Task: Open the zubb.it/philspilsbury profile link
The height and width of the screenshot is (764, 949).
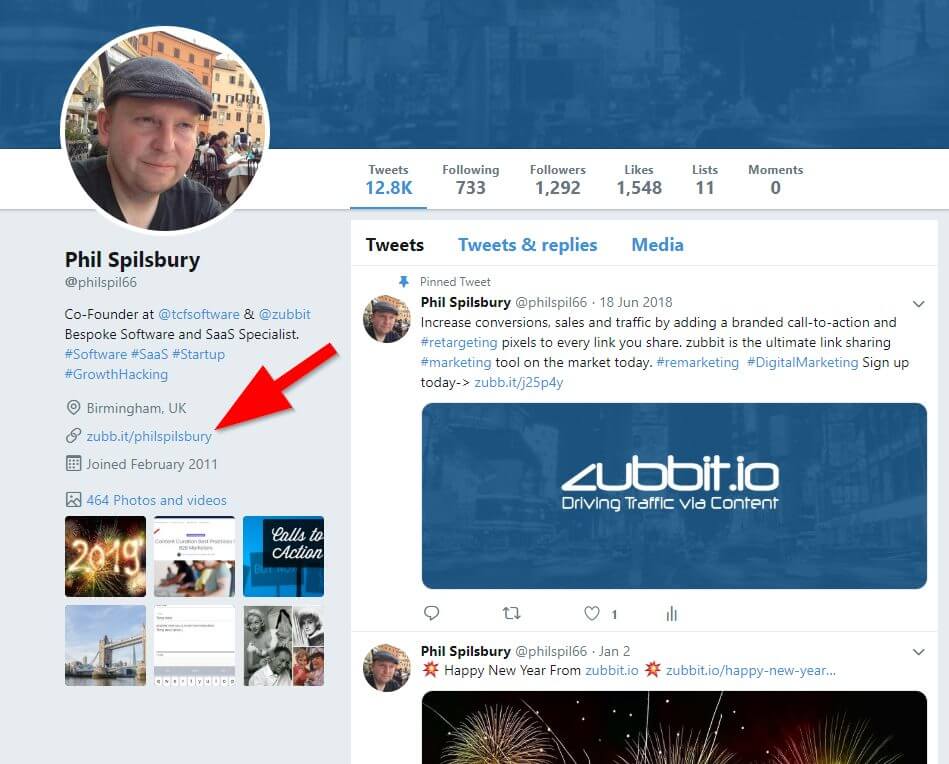Action: coord(149,436)
